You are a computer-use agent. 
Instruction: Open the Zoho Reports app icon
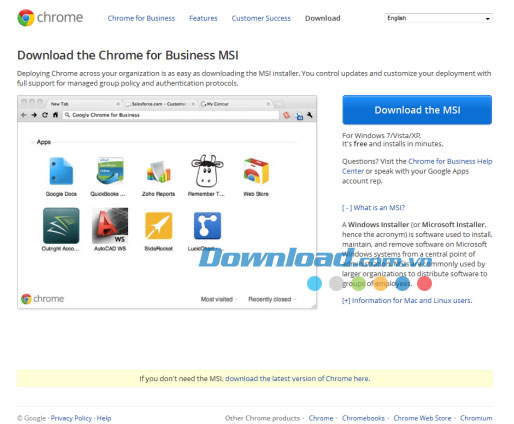coord(158,172)
